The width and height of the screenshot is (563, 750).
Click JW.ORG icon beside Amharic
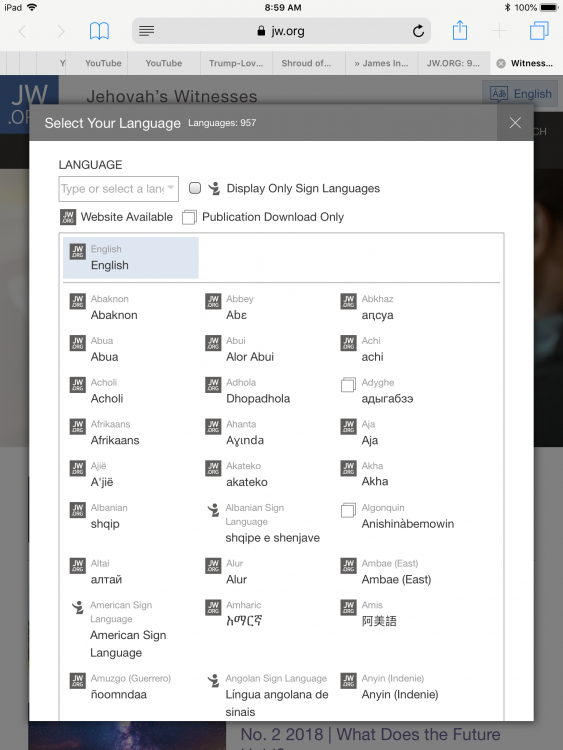[213, 607]
